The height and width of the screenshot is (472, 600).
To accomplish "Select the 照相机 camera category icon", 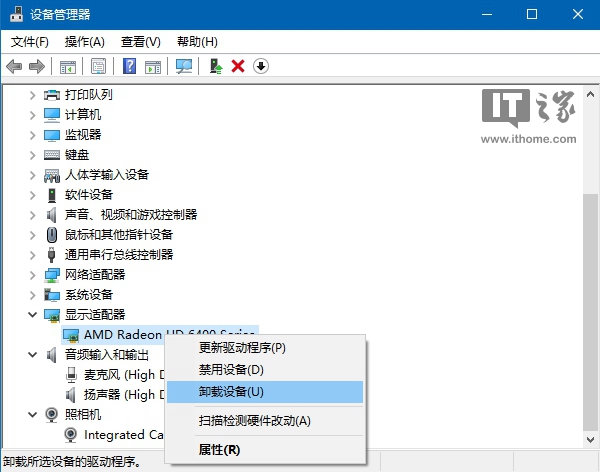I will point(51,415).
